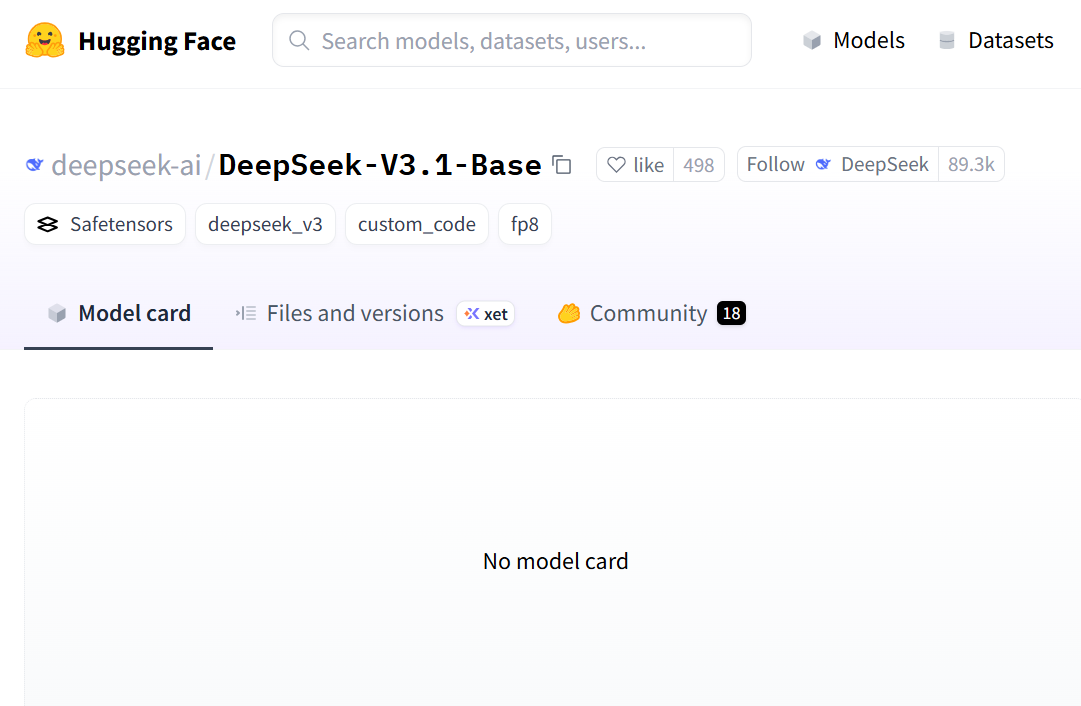Open the Models navigation item
Screen dimensions: 1081x706
coord(853,40)
